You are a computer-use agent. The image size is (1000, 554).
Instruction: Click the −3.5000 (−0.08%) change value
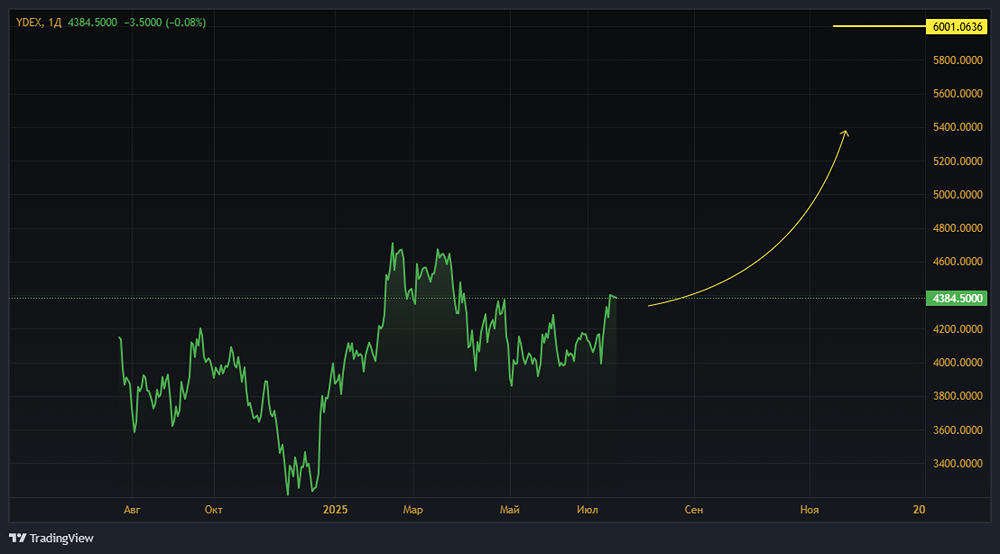(165, 22)
